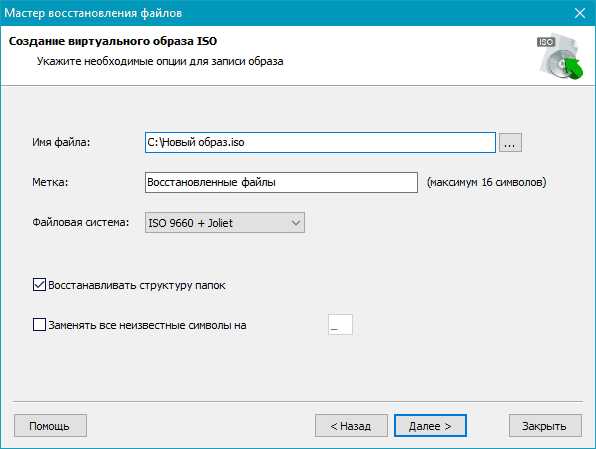The image size is (596, 449).
Task: Proceed with the 'Далее >' button
Action: (x=430, y=426)
